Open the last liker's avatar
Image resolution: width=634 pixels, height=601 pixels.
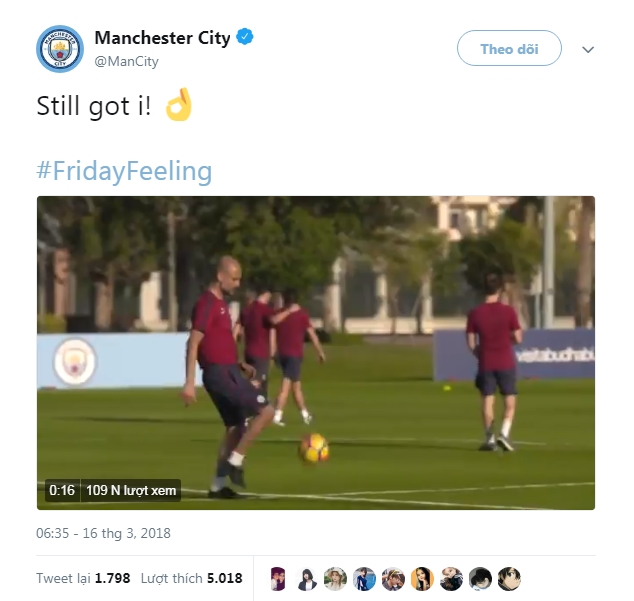[509, 579]
